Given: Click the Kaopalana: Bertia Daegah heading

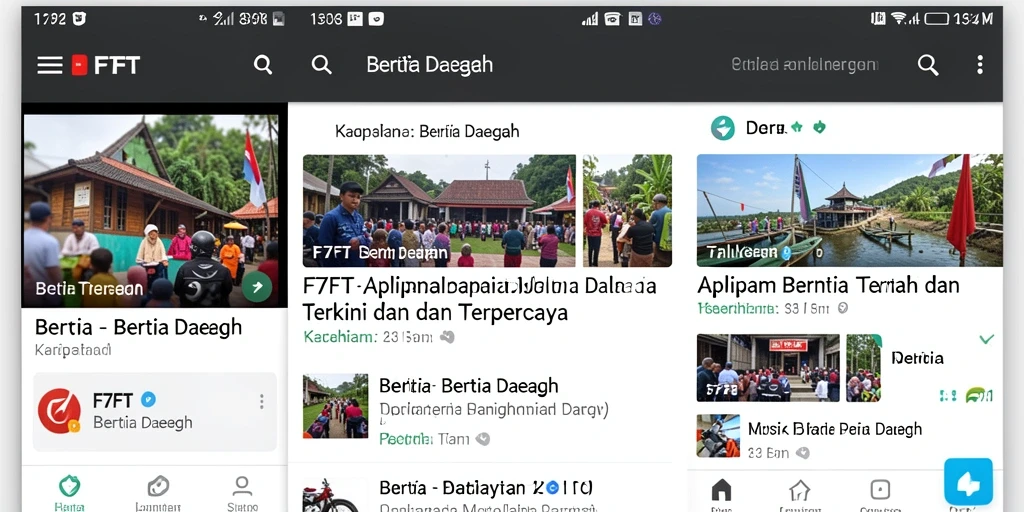Looking at the screenshot, I should [x=427, y=131].
